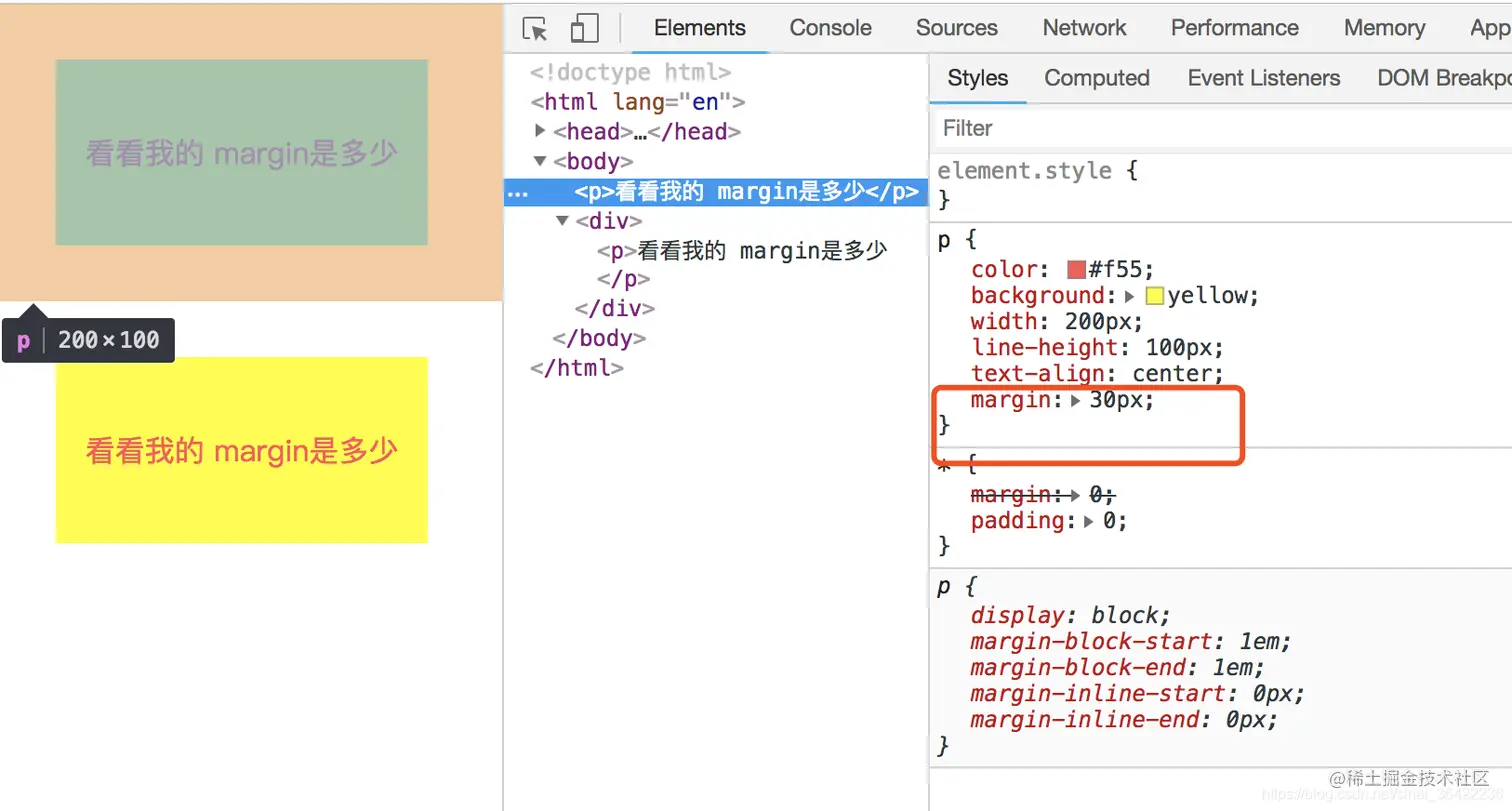
Task: Click the green highlighted paragraph on the page
Action: (x=241, y=152)
